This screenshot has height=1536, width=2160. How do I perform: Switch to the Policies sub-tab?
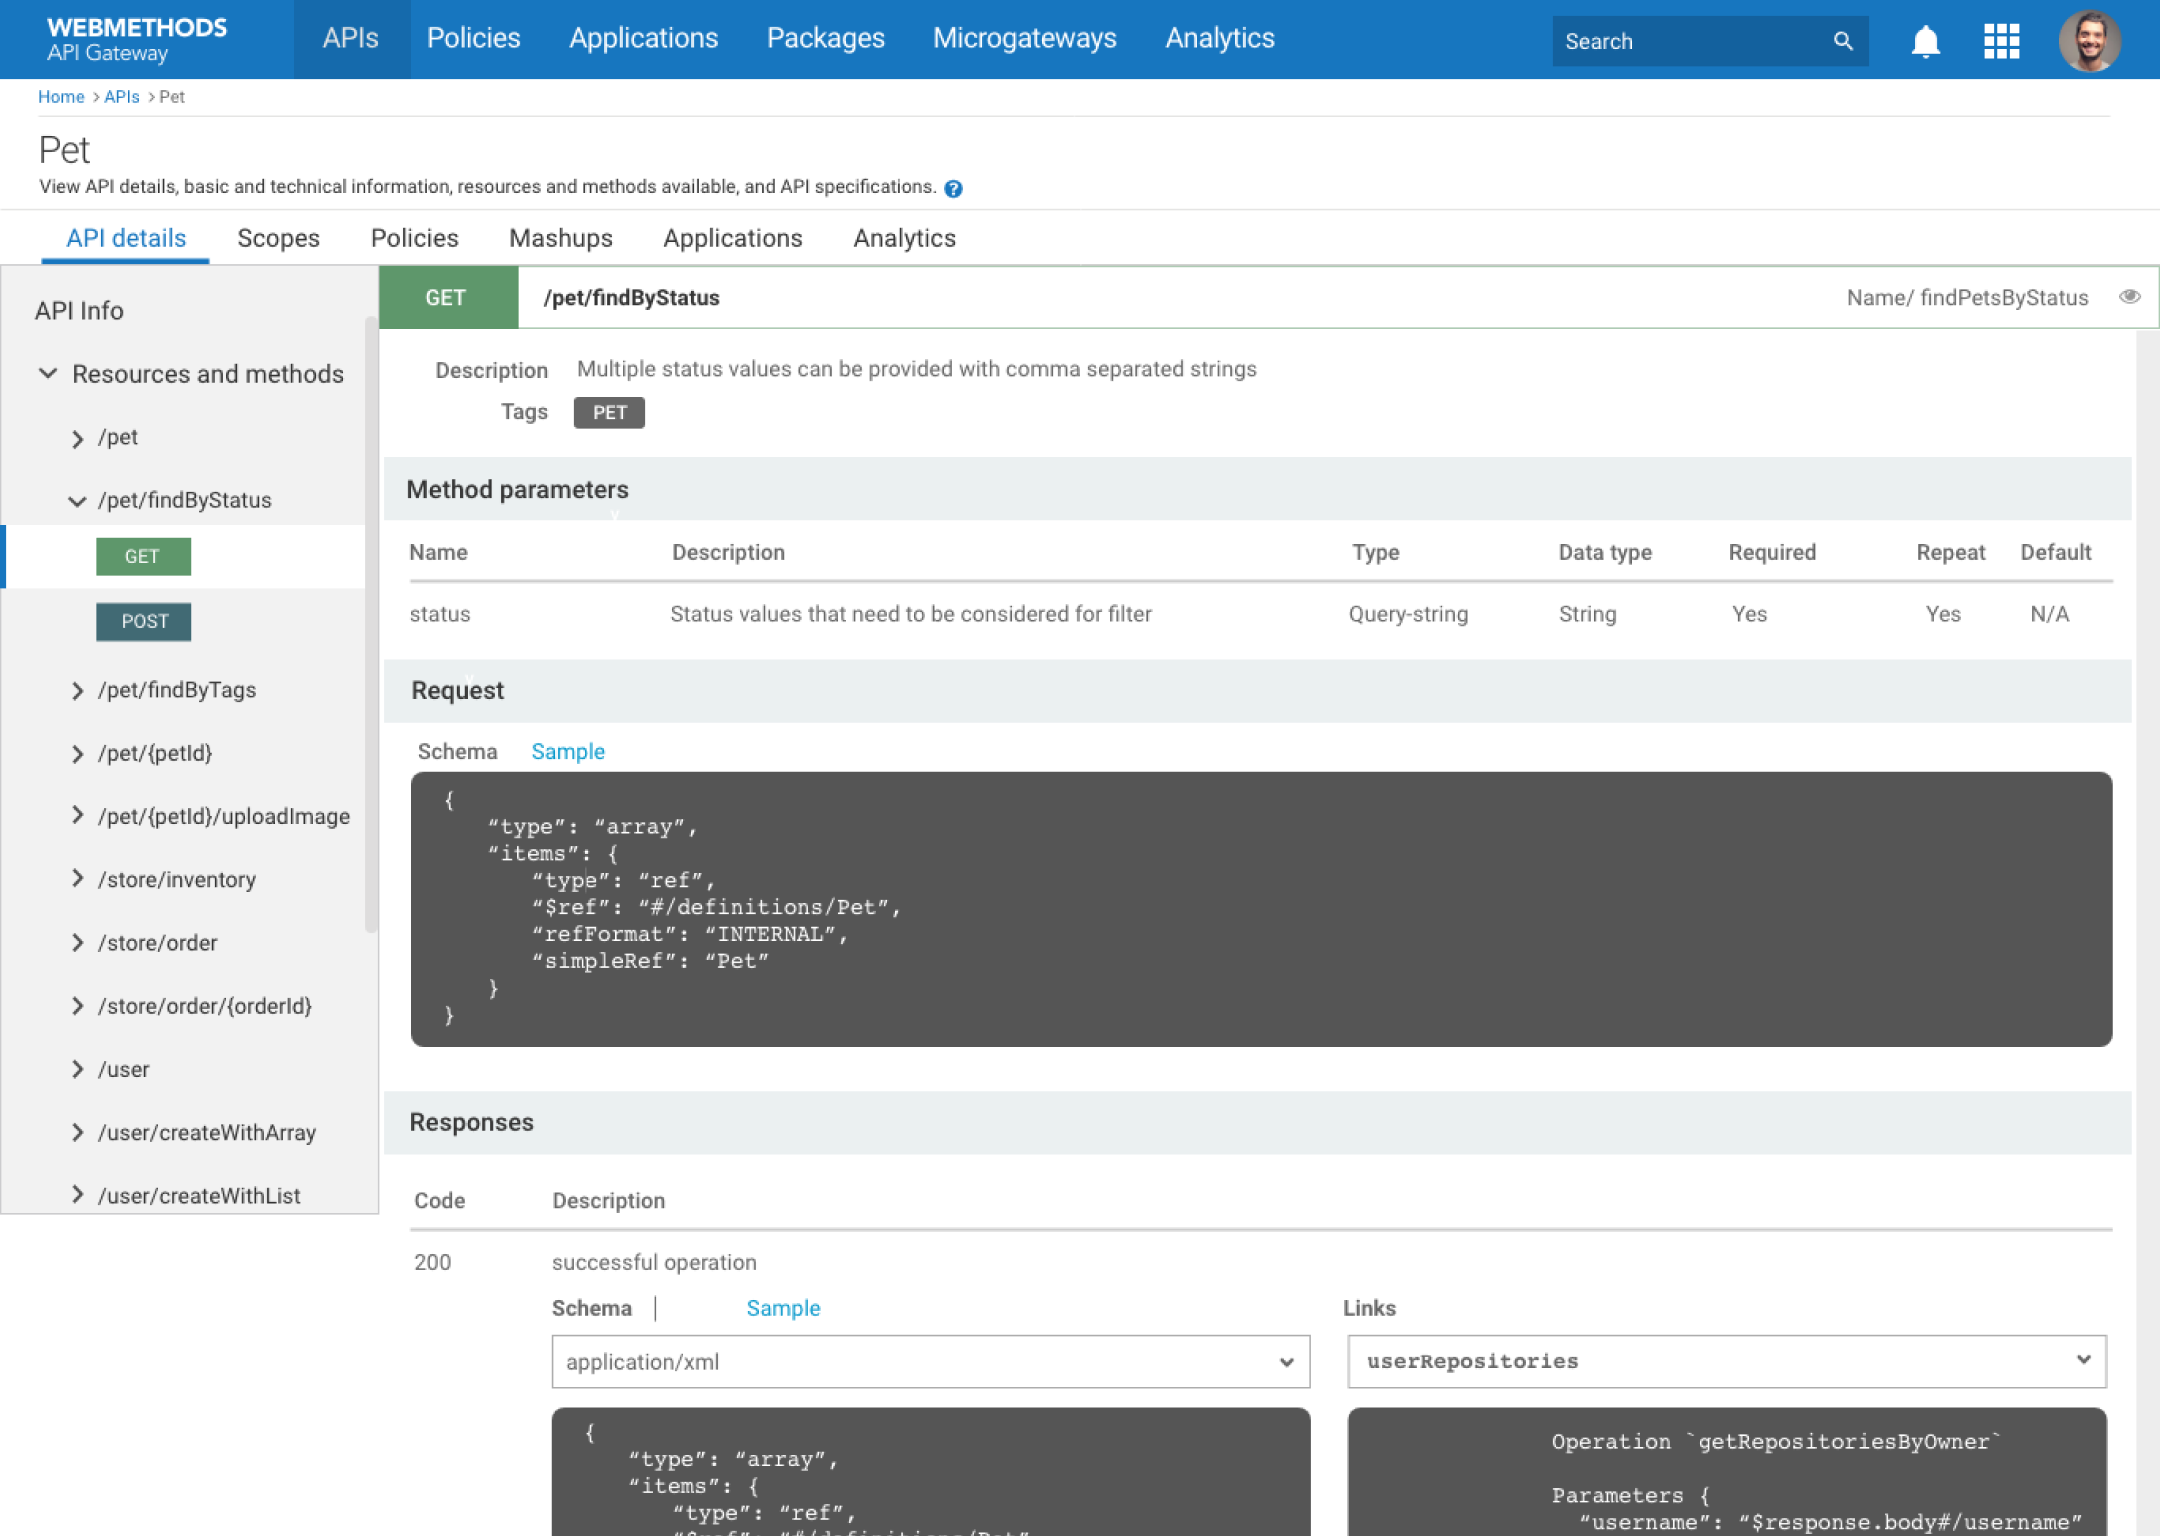tap(414, 238)
